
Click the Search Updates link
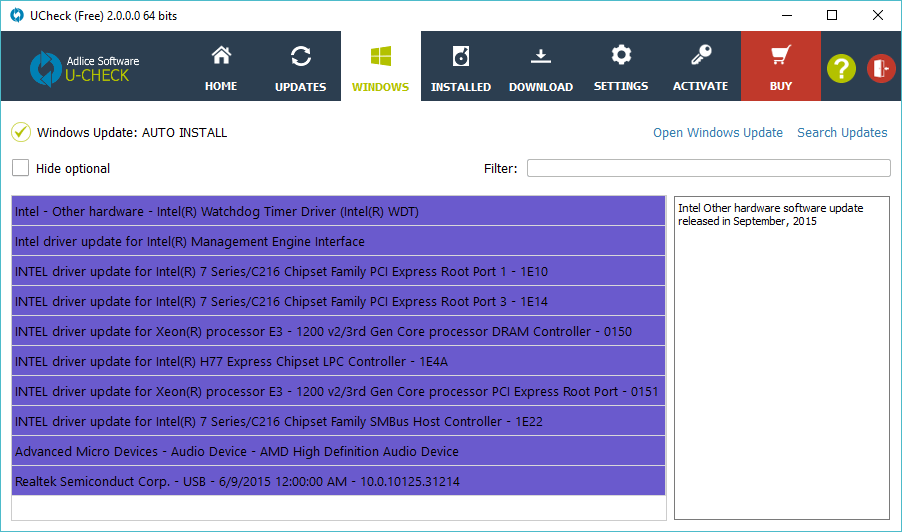tap(842, 132)
